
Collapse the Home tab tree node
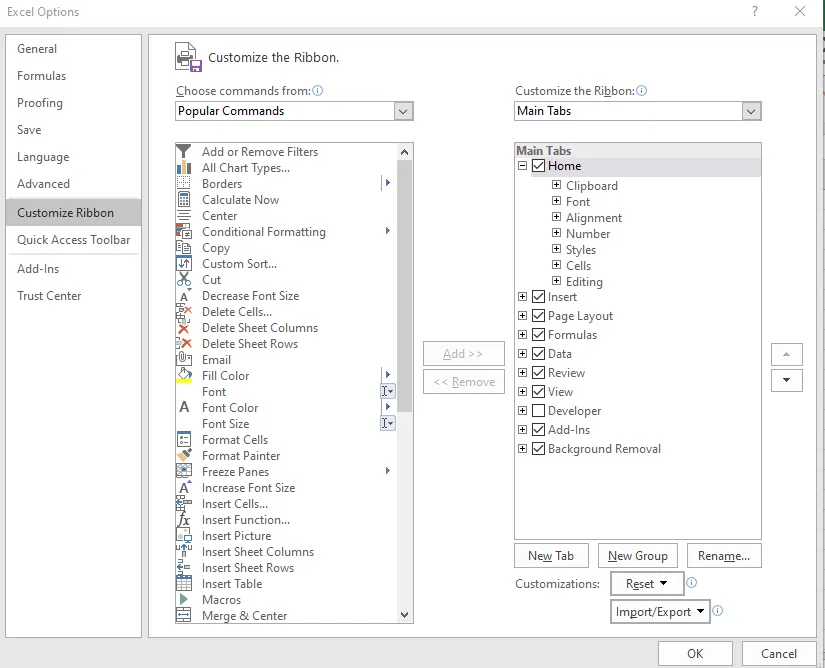[522, 166]
